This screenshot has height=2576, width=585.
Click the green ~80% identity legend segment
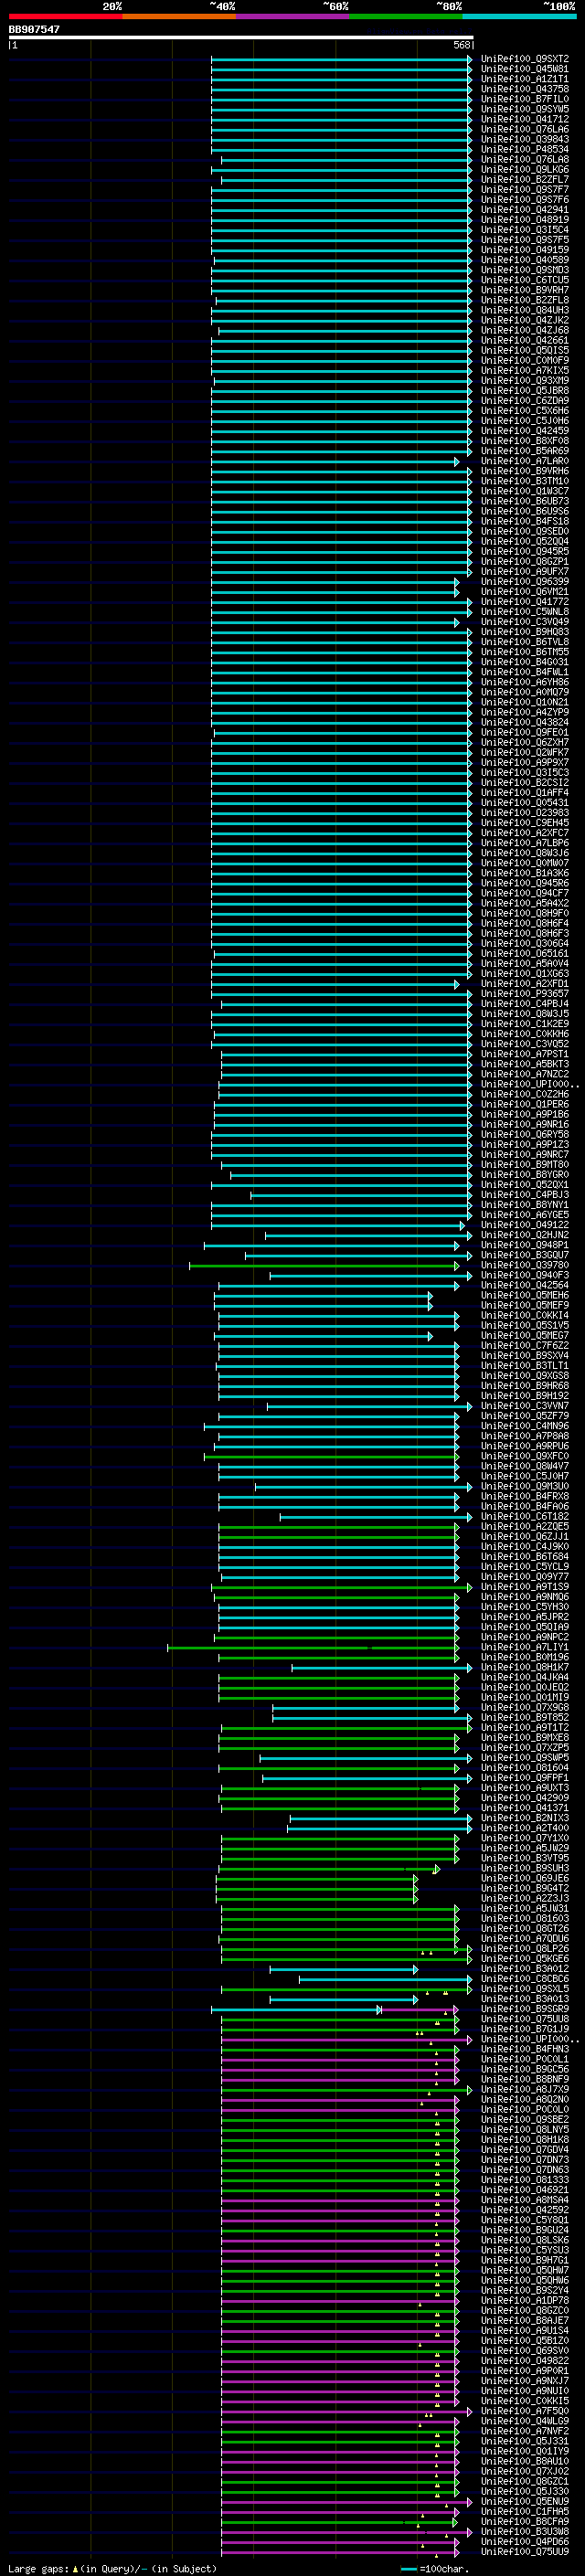tap(406, 16)
